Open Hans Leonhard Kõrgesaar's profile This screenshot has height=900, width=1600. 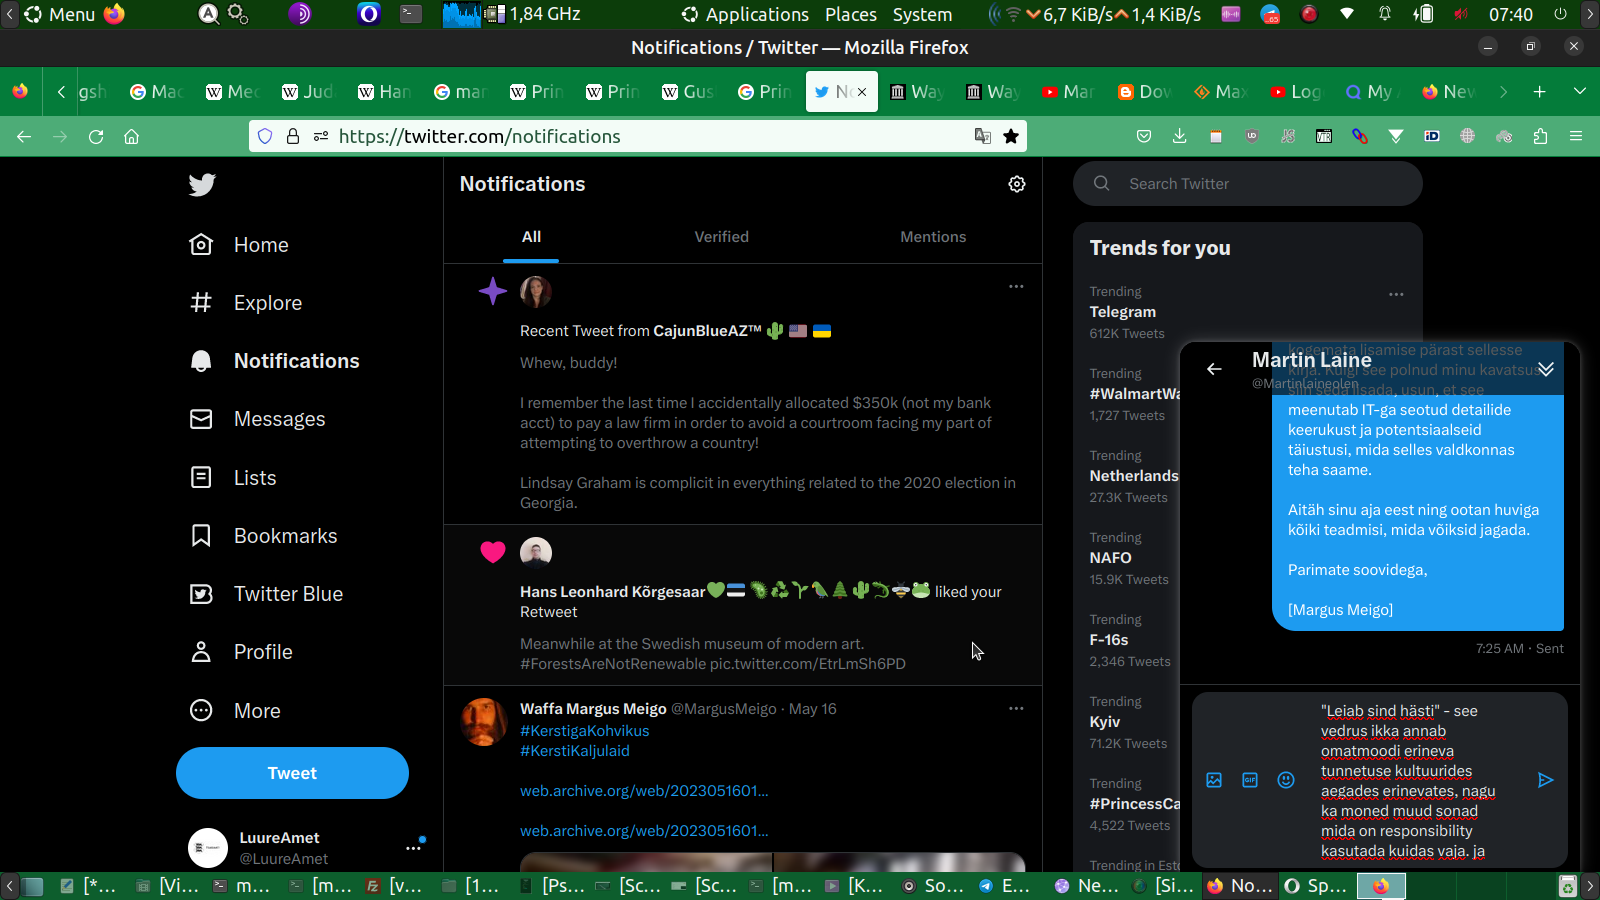tap(612, 592)
